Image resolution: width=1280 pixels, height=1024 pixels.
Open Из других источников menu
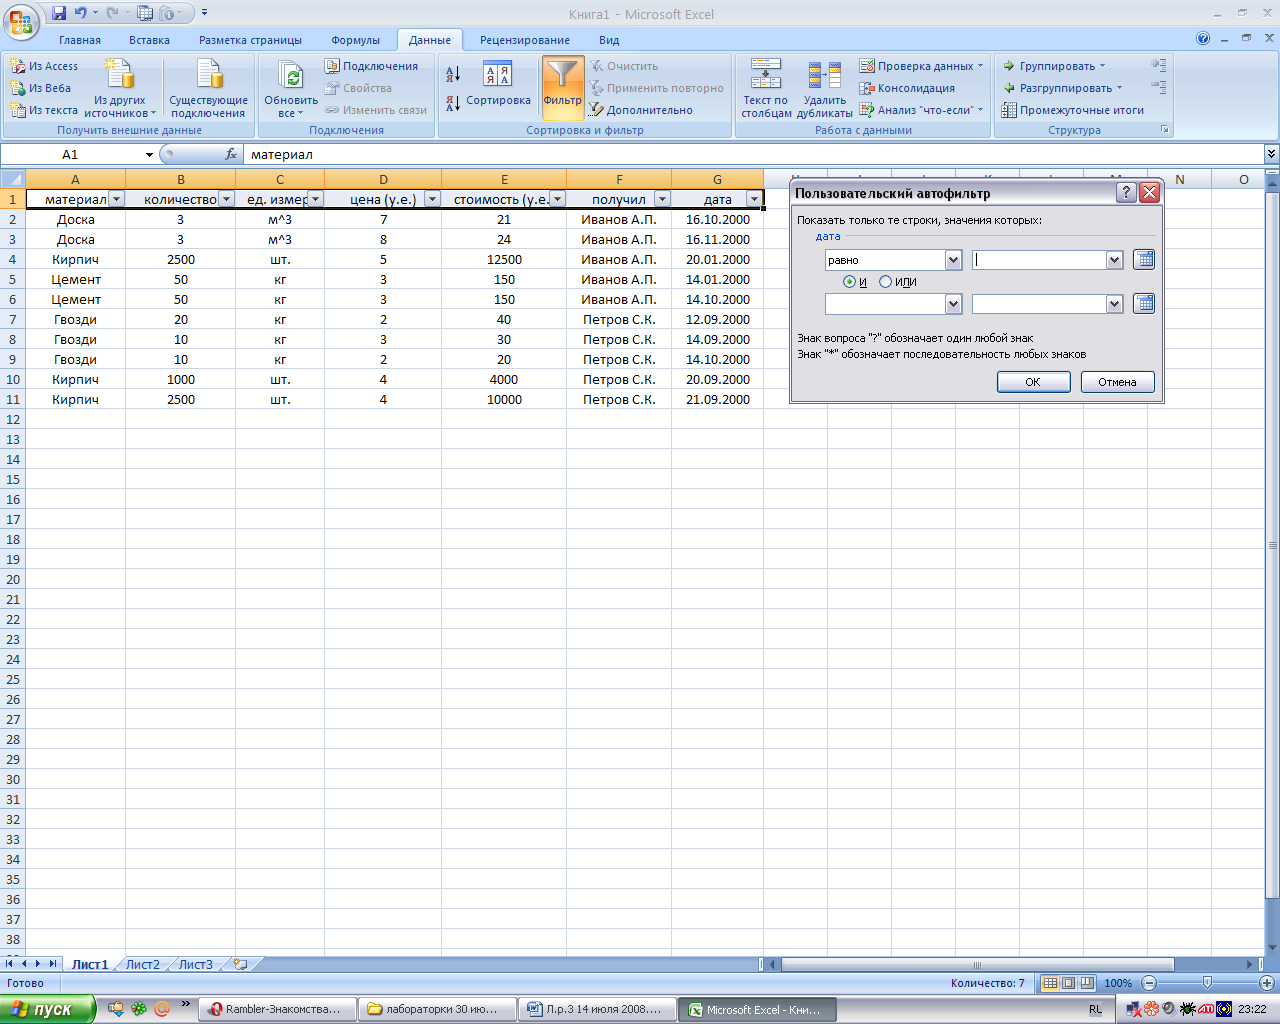coord(120,88)
